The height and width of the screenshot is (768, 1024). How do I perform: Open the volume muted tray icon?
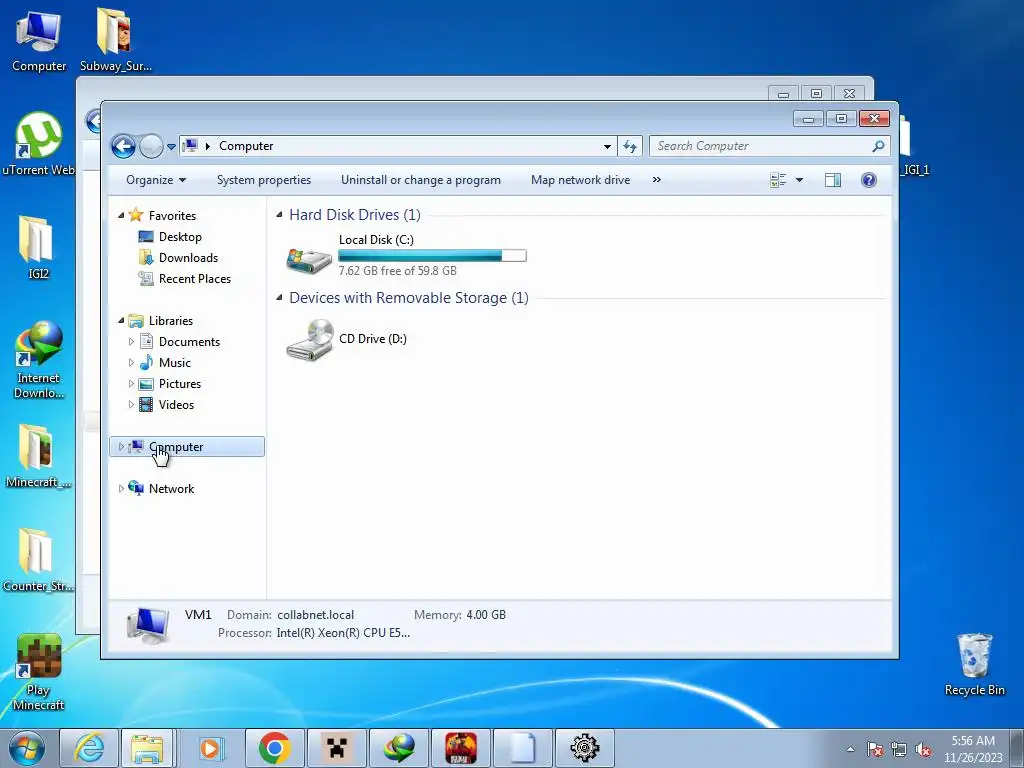click(x=923, y=750)
